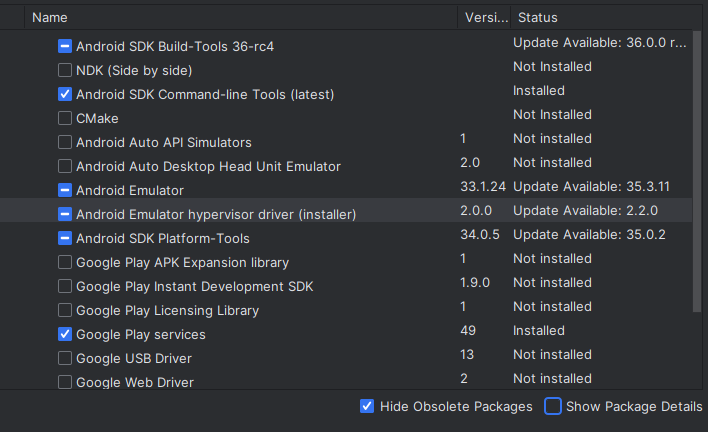Toggle Android Emulator hypervisor driver checkbox
Viewport: 708px width, 432px height.
[65, 214]
